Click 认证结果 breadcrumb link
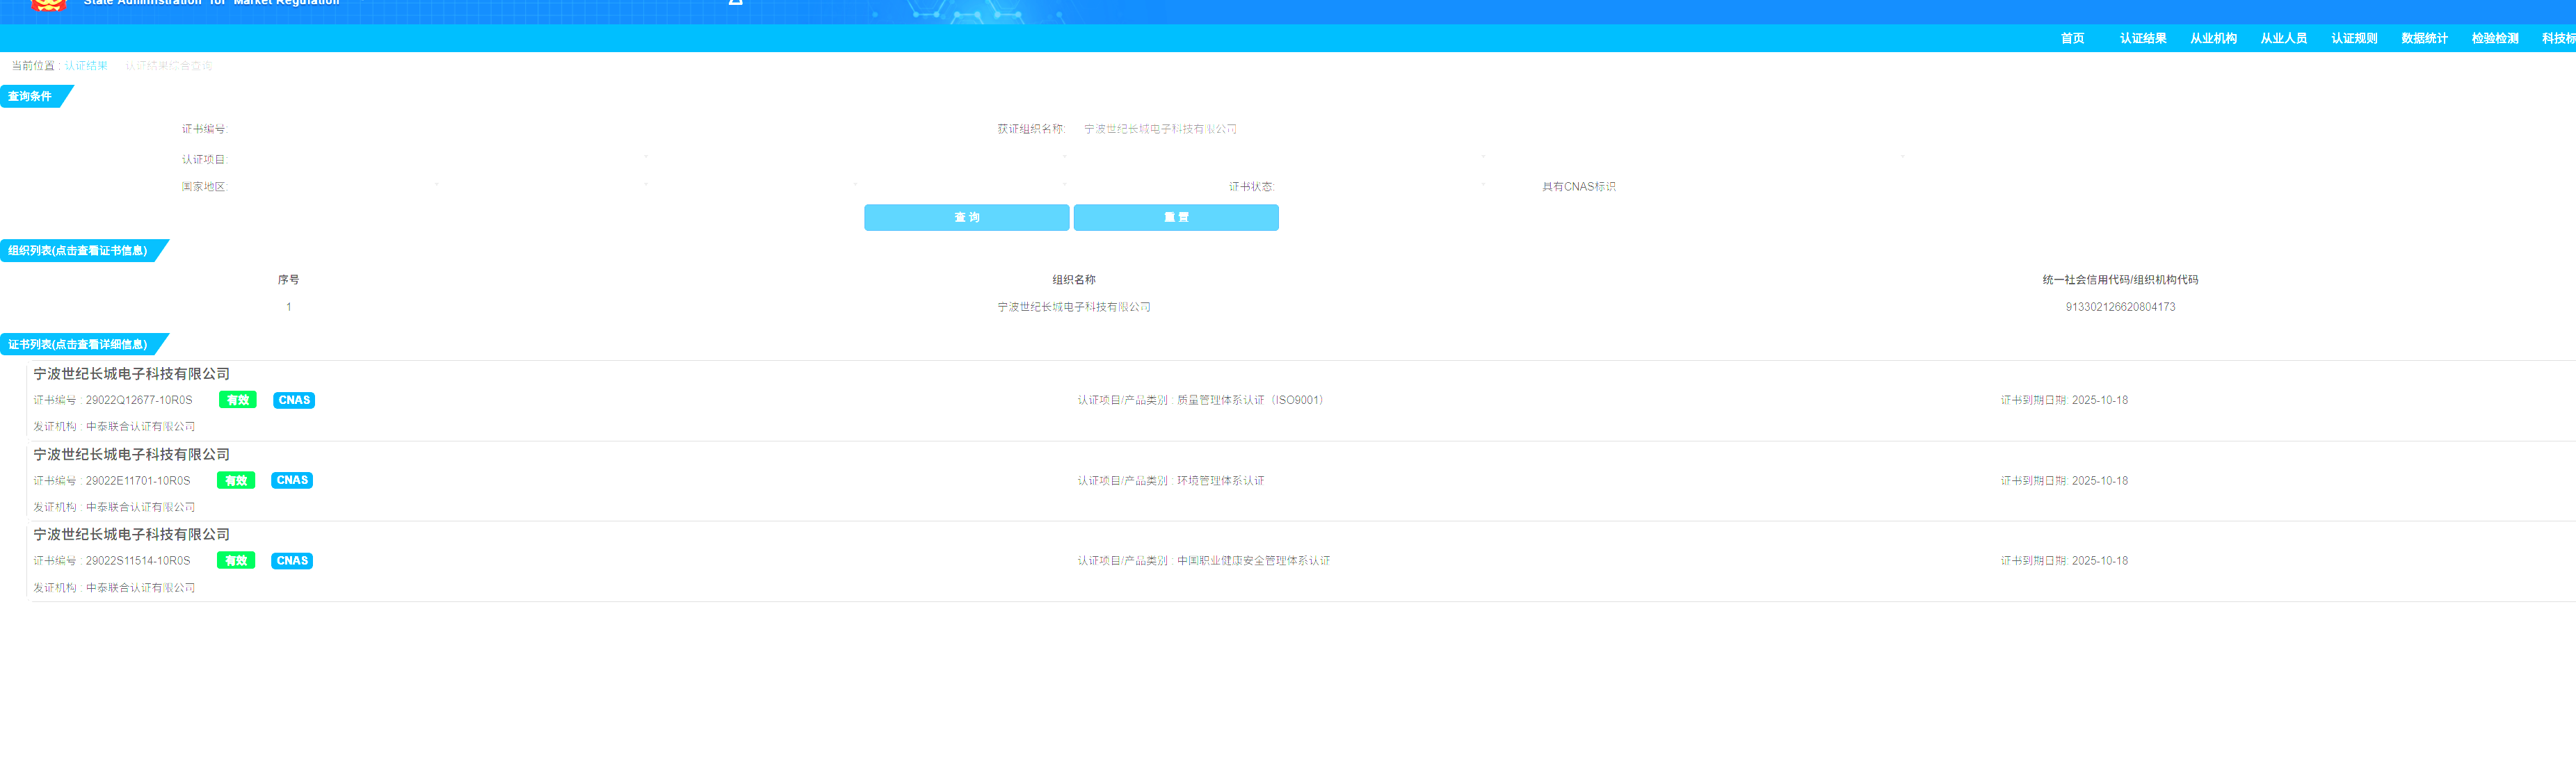The width and height of the screenshot is (2576, 771). 86,66
